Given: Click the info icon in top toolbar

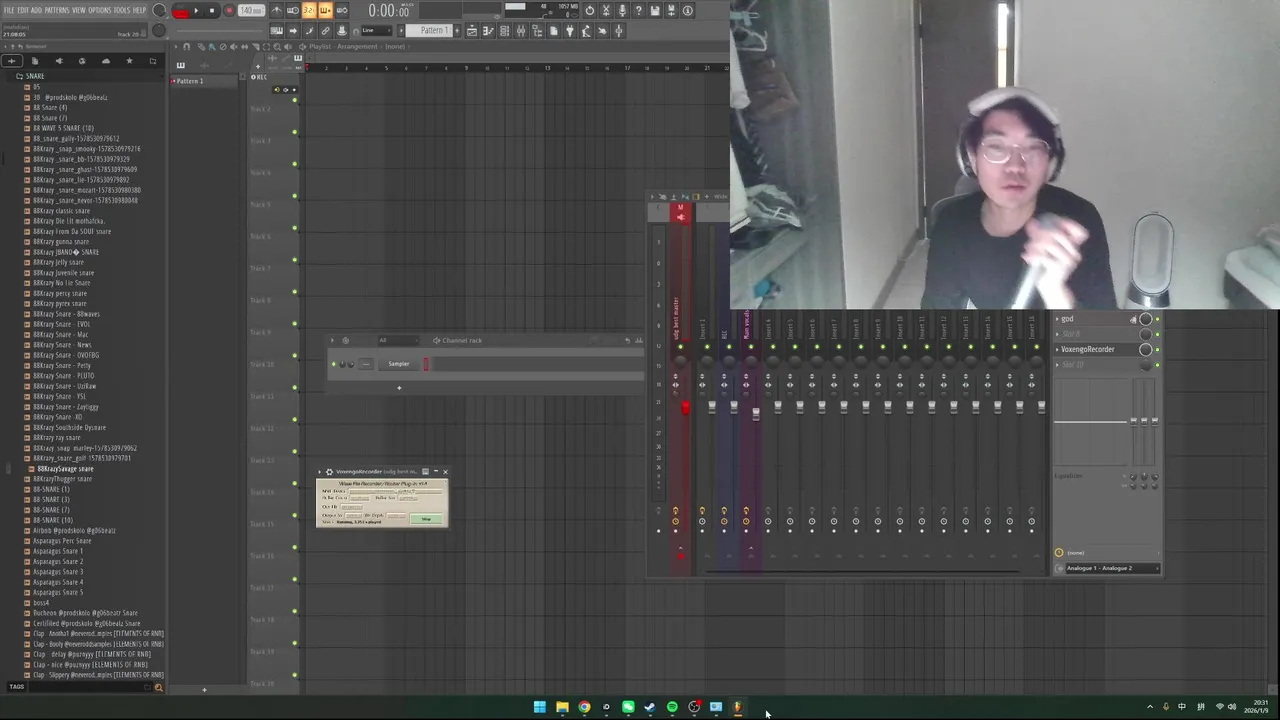Looking at the screenshot, I should coord(688,11).
